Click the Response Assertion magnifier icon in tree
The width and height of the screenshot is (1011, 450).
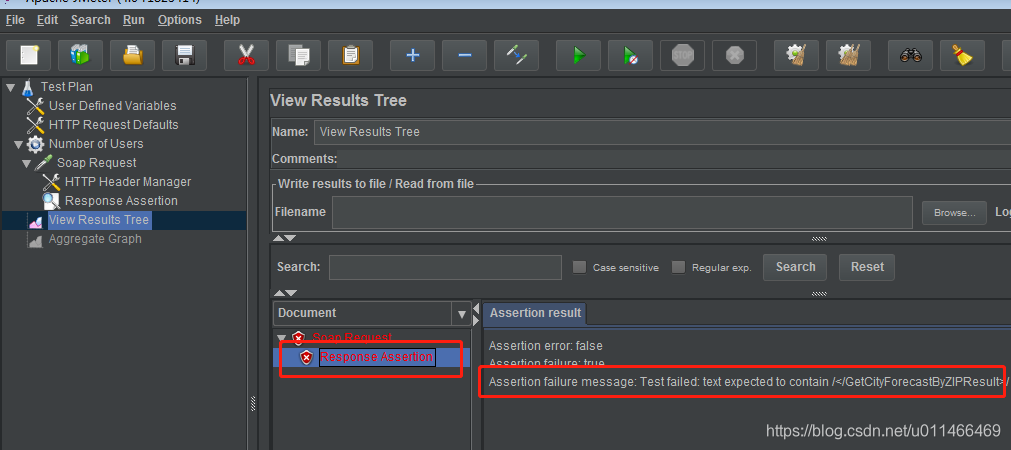[51, 201]
